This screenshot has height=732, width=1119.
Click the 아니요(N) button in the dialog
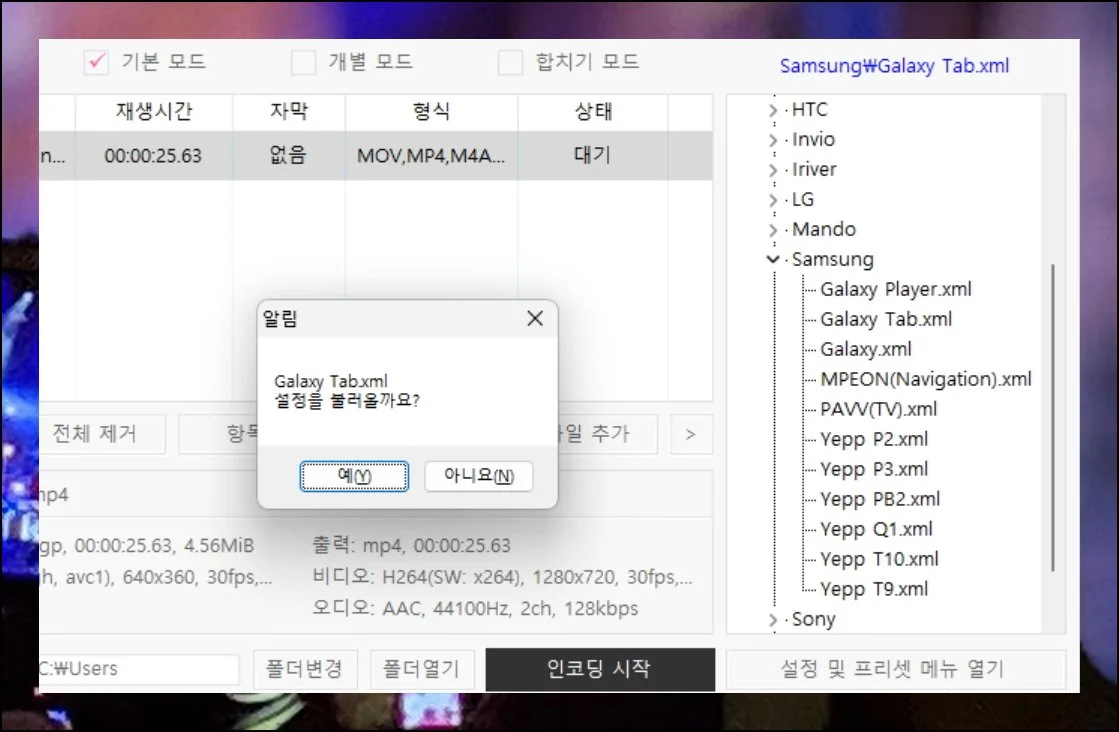point(478,476)
